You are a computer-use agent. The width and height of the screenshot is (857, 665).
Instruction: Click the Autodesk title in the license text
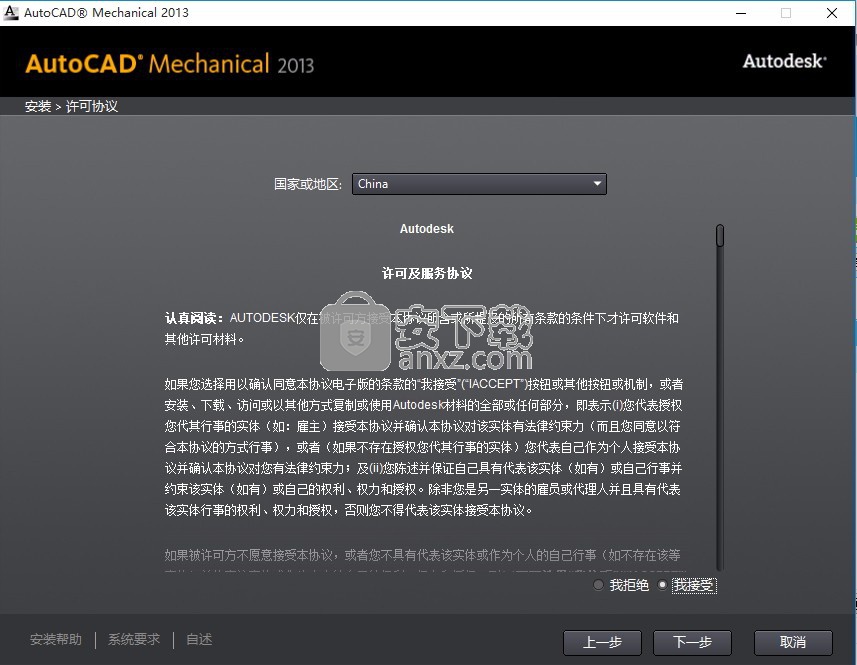[427, 229]
